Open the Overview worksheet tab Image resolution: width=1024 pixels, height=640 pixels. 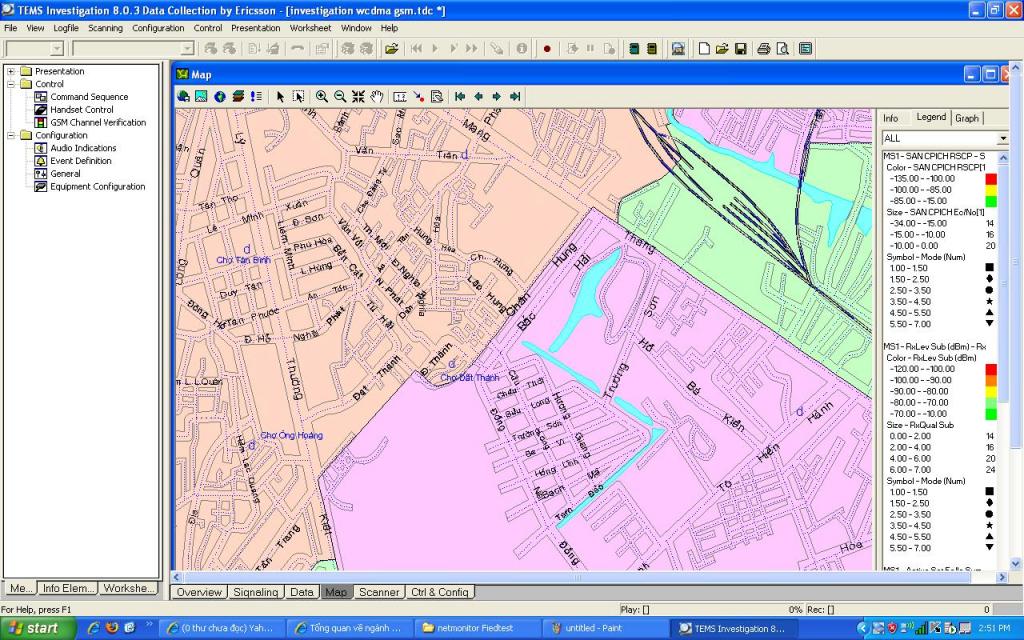199,592
